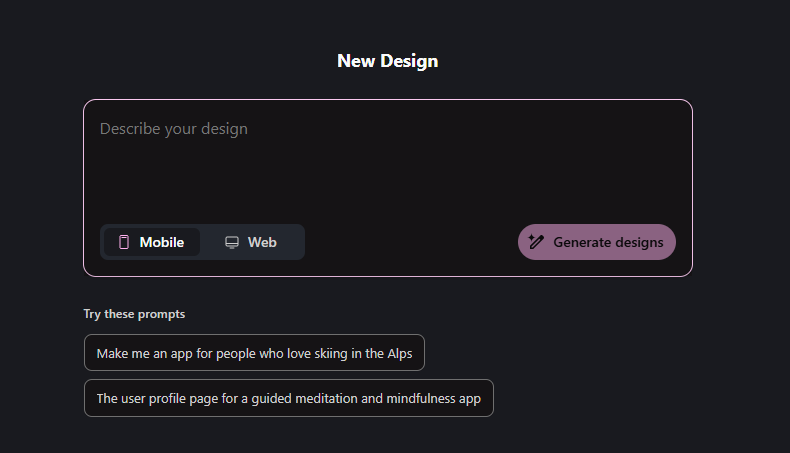Click the magic wand icon on Generate
This screenshot has height=453, width=790.
click(x=537, y=242)
